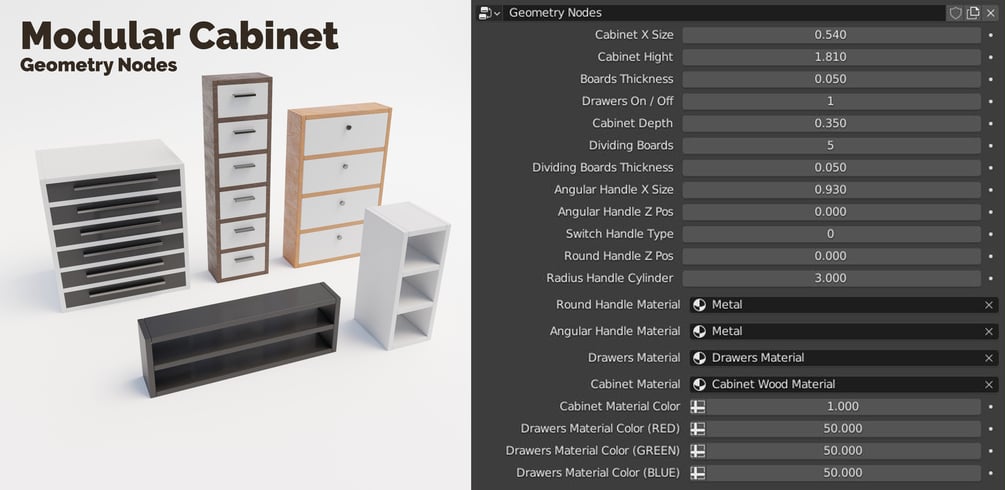Adjust Drawers Material Color (RED) value field
The width and height of the screenshot is (1005, 490).
[843, 428]
